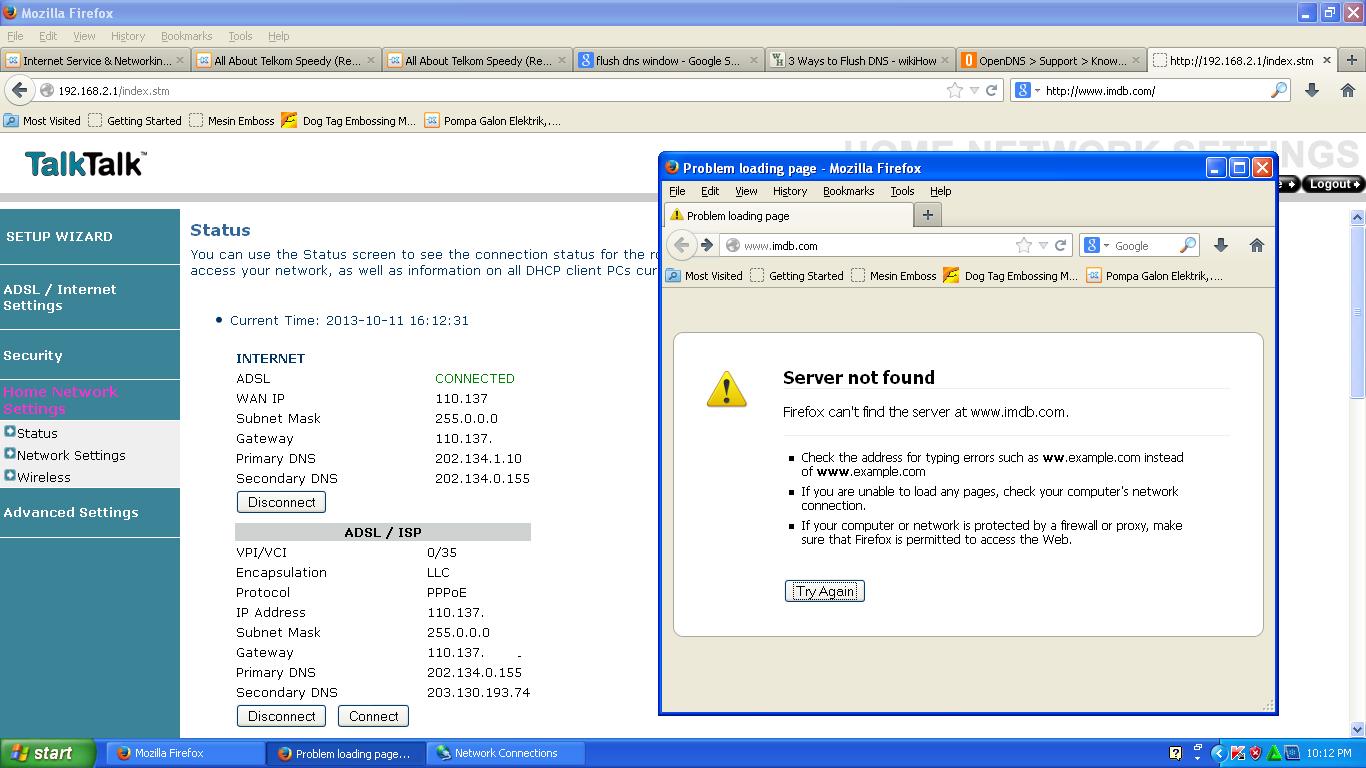Switch to OpenDNS Support tab

[x=1052, y=60]
